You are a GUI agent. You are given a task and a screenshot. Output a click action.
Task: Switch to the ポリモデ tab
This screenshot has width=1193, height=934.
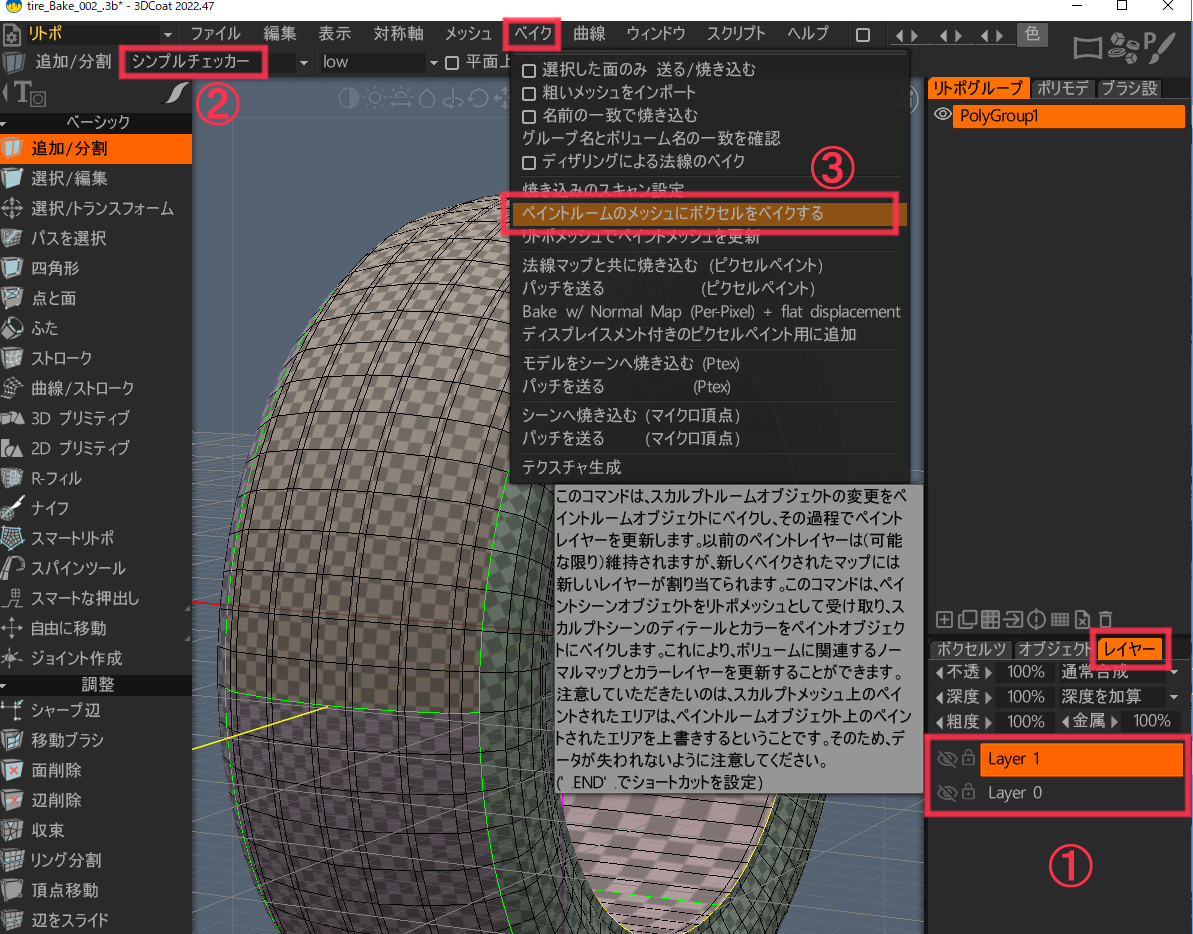(x=1063, y=88)
